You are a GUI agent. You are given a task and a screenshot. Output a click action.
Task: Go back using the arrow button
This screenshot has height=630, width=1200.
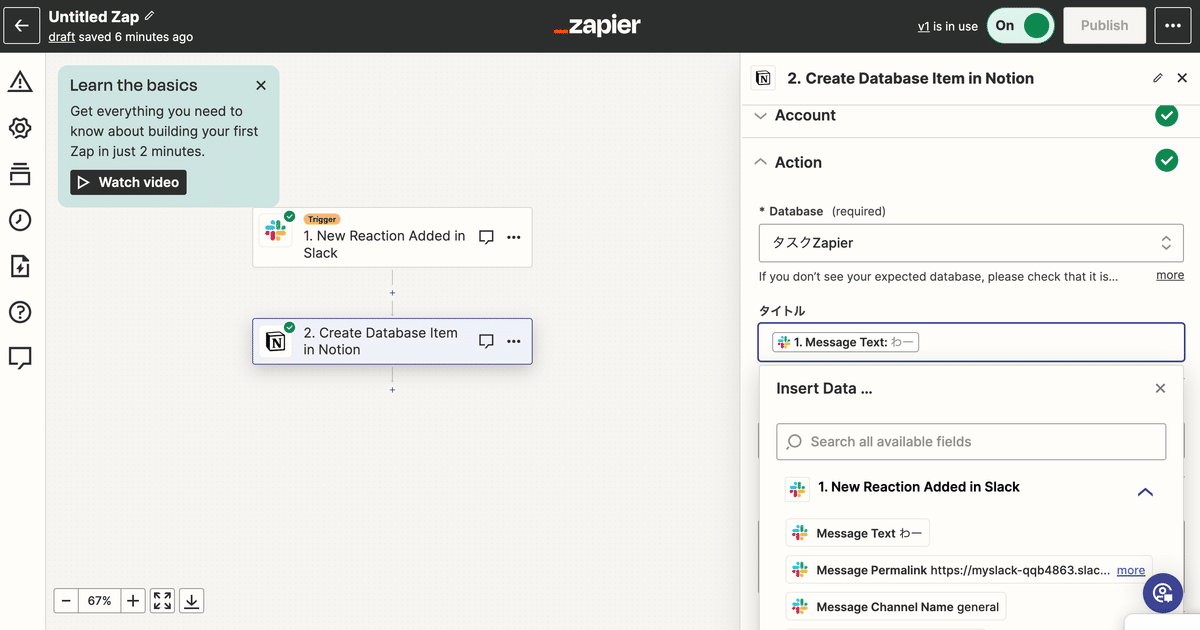(x=22, y=26)
